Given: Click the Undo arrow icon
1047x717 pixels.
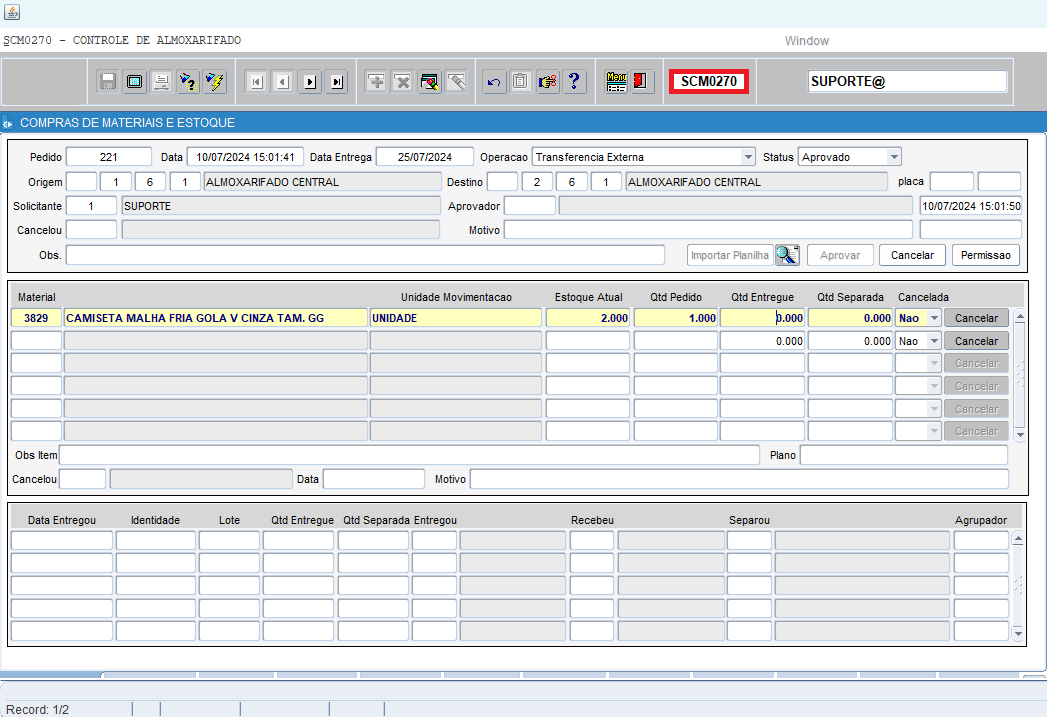Looking at the screenshot, I should pos(494,81).
